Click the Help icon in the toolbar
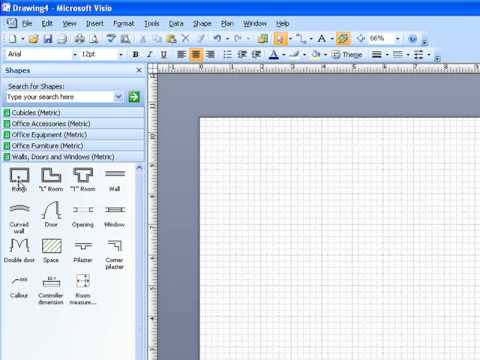480x360 pixels. pos(413,39)
